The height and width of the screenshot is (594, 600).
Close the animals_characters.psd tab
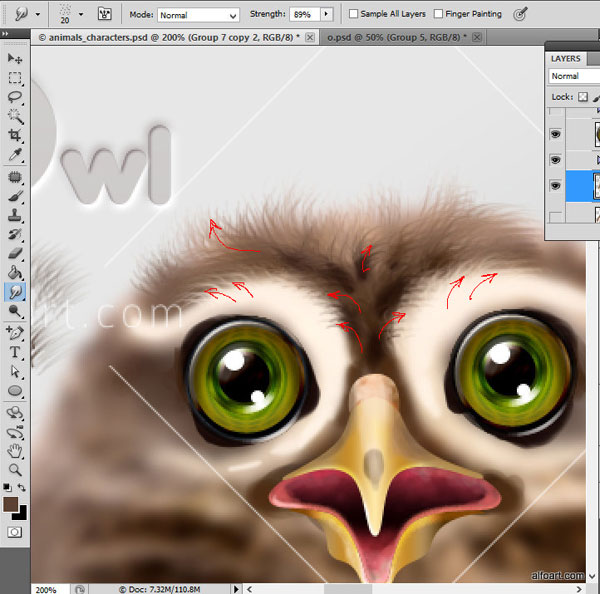coord(310,38)
